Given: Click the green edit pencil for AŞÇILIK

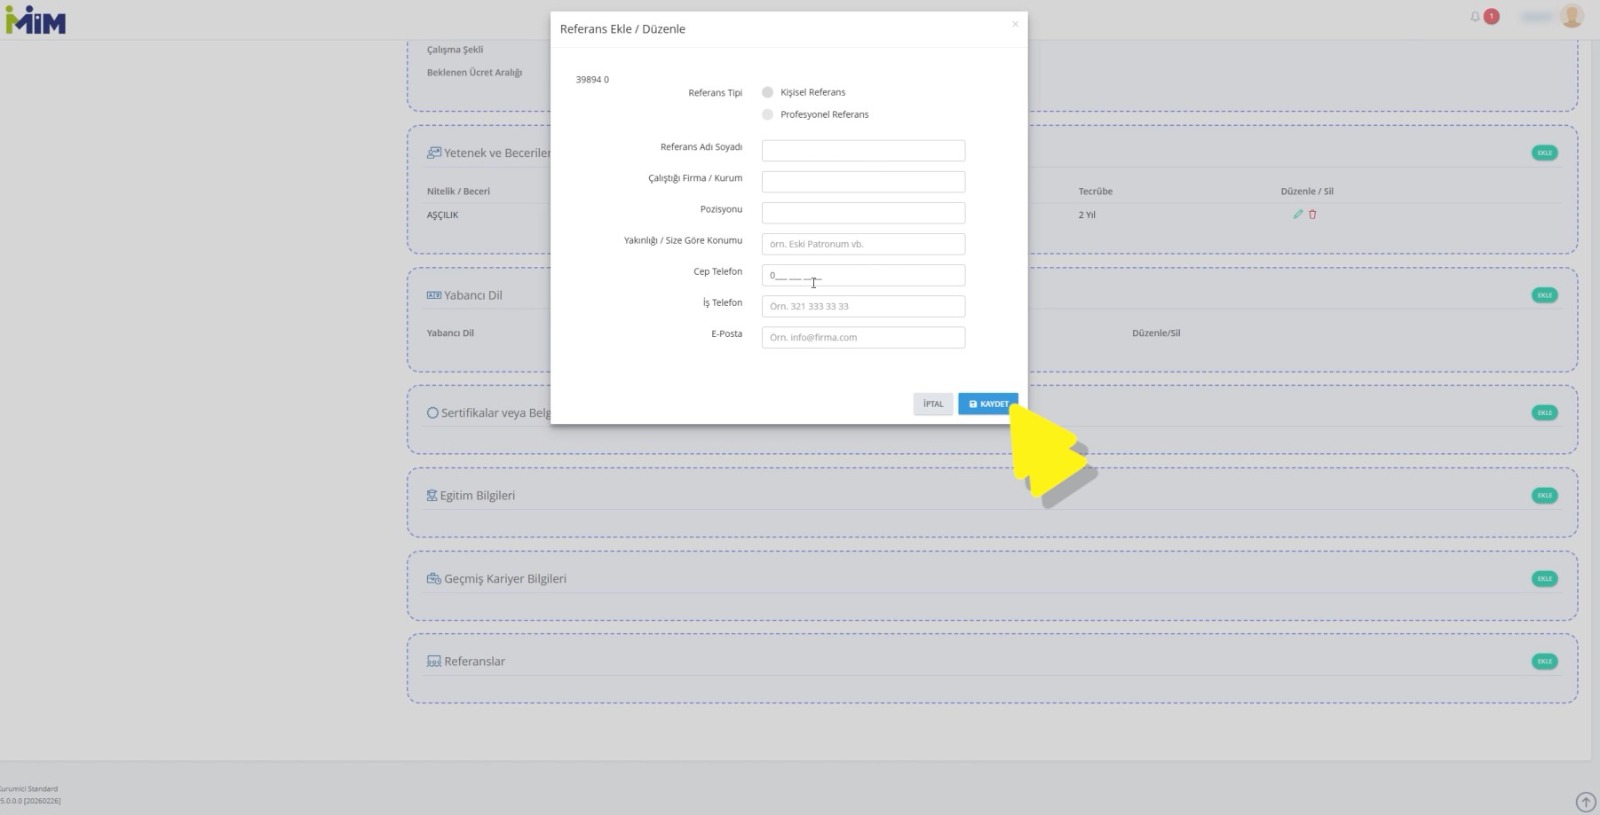Looking at the screenshot, I should point(1298,214).
